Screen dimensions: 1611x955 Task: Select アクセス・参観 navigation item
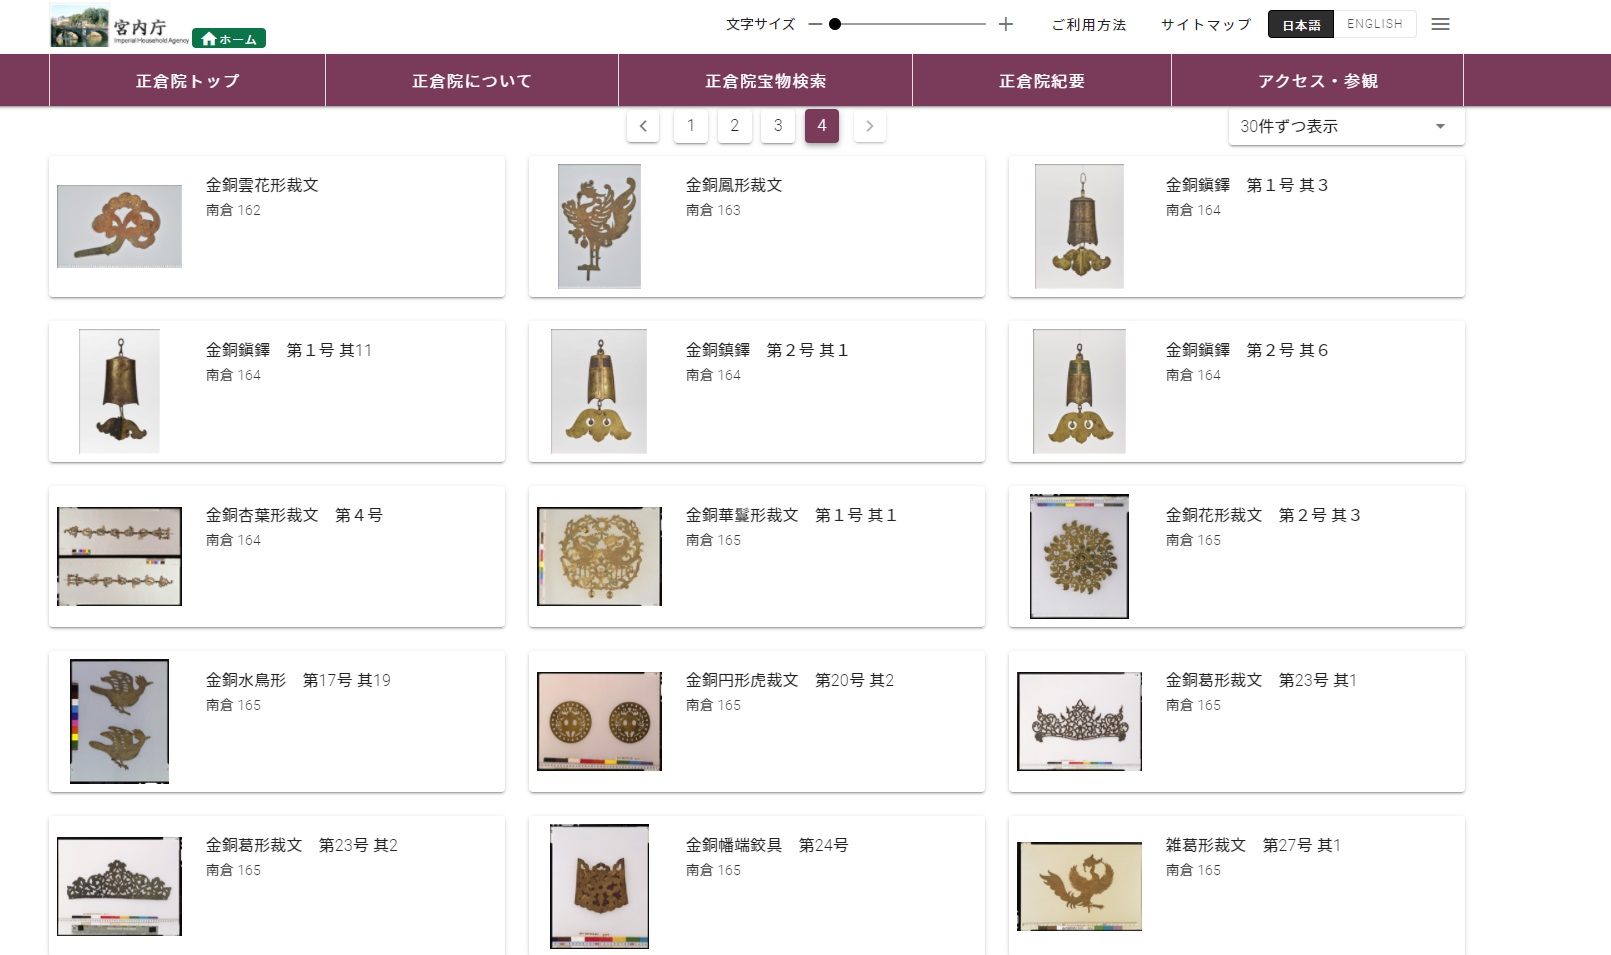1317,81
